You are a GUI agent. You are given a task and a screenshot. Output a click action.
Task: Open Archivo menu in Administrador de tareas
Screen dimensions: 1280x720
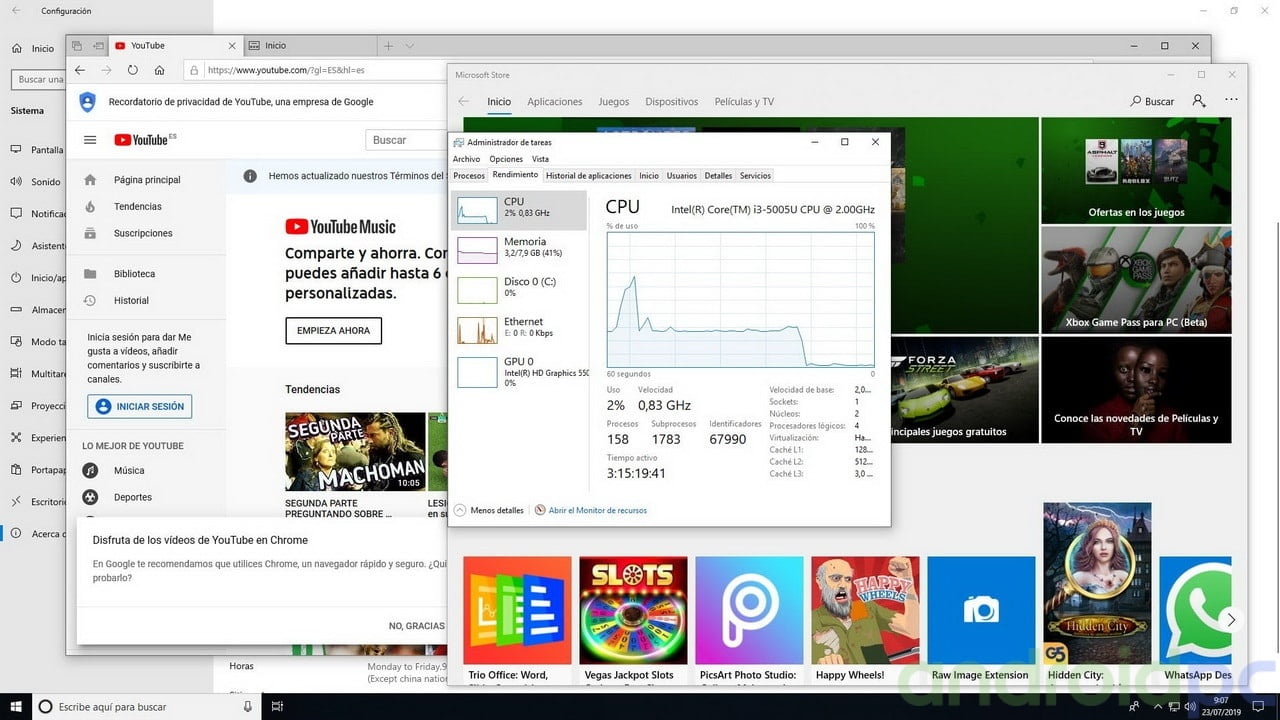(x=466, y=159)
